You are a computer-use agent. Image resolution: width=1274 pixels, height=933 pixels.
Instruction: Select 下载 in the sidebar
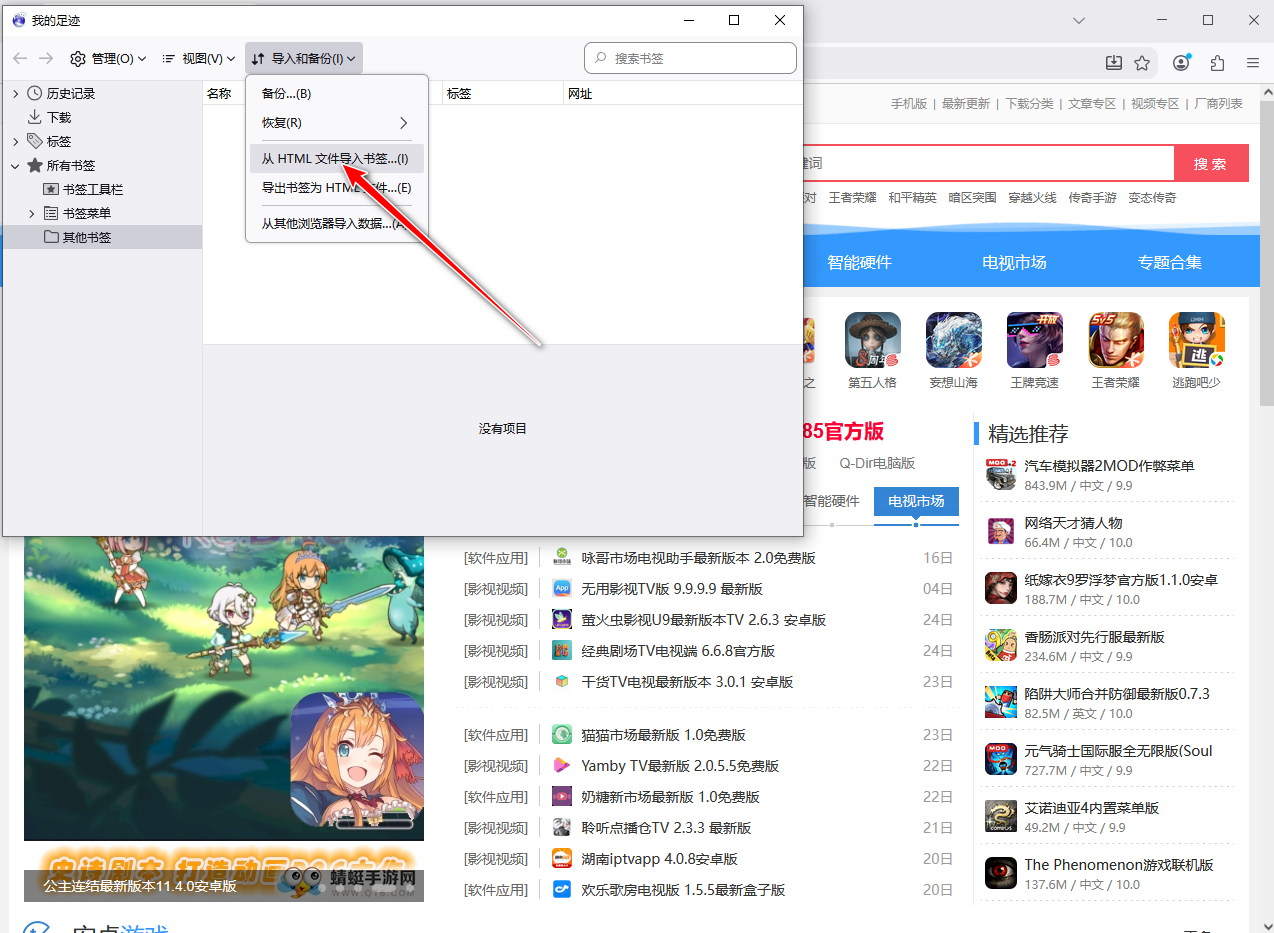pos(58,117)
